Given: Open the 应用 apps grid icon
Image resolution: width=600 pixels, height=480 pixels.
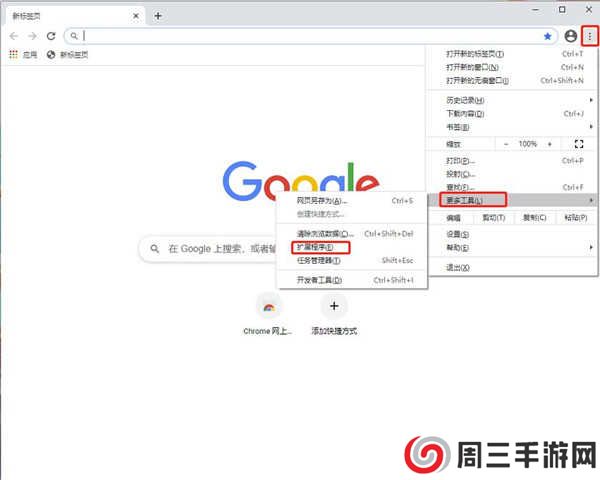Looking at the screenshot, I should tap(14, 55).
